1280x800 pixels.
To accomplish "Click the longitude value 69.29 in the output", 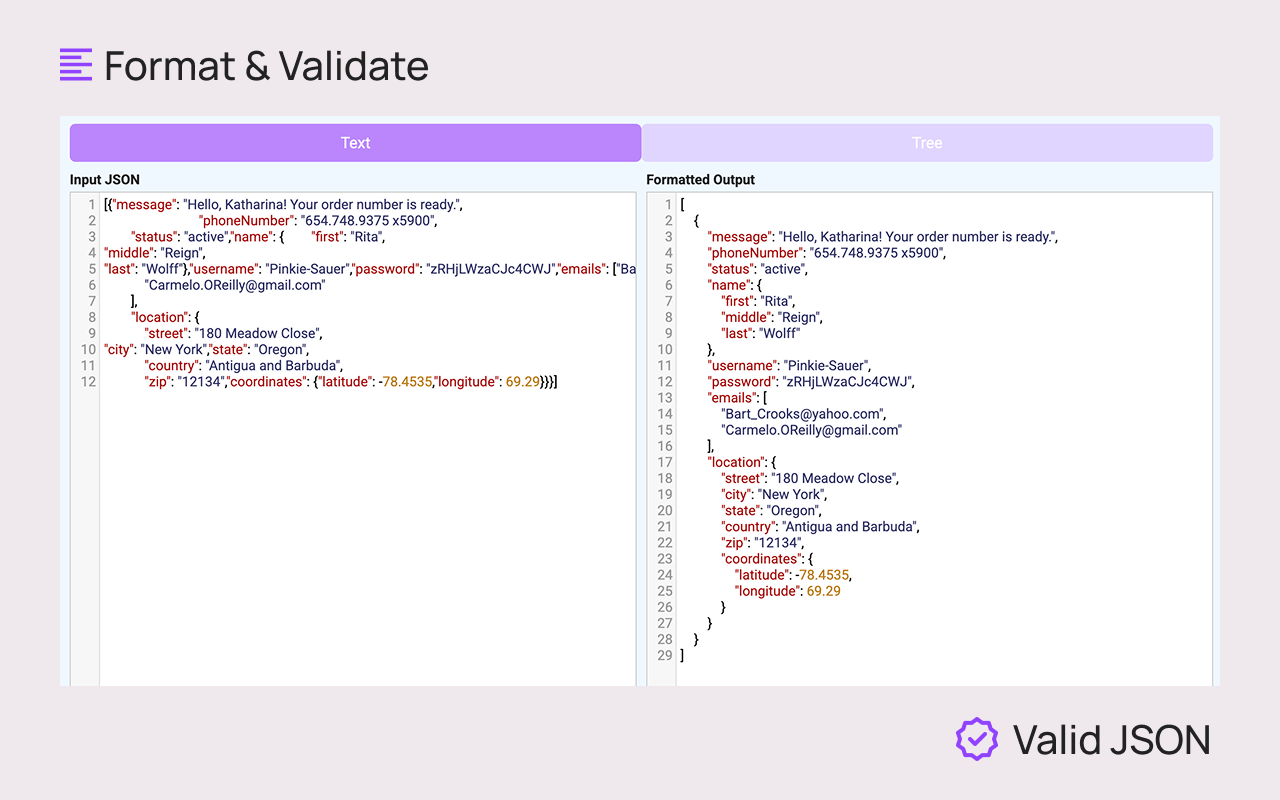I will click(823, 590).
